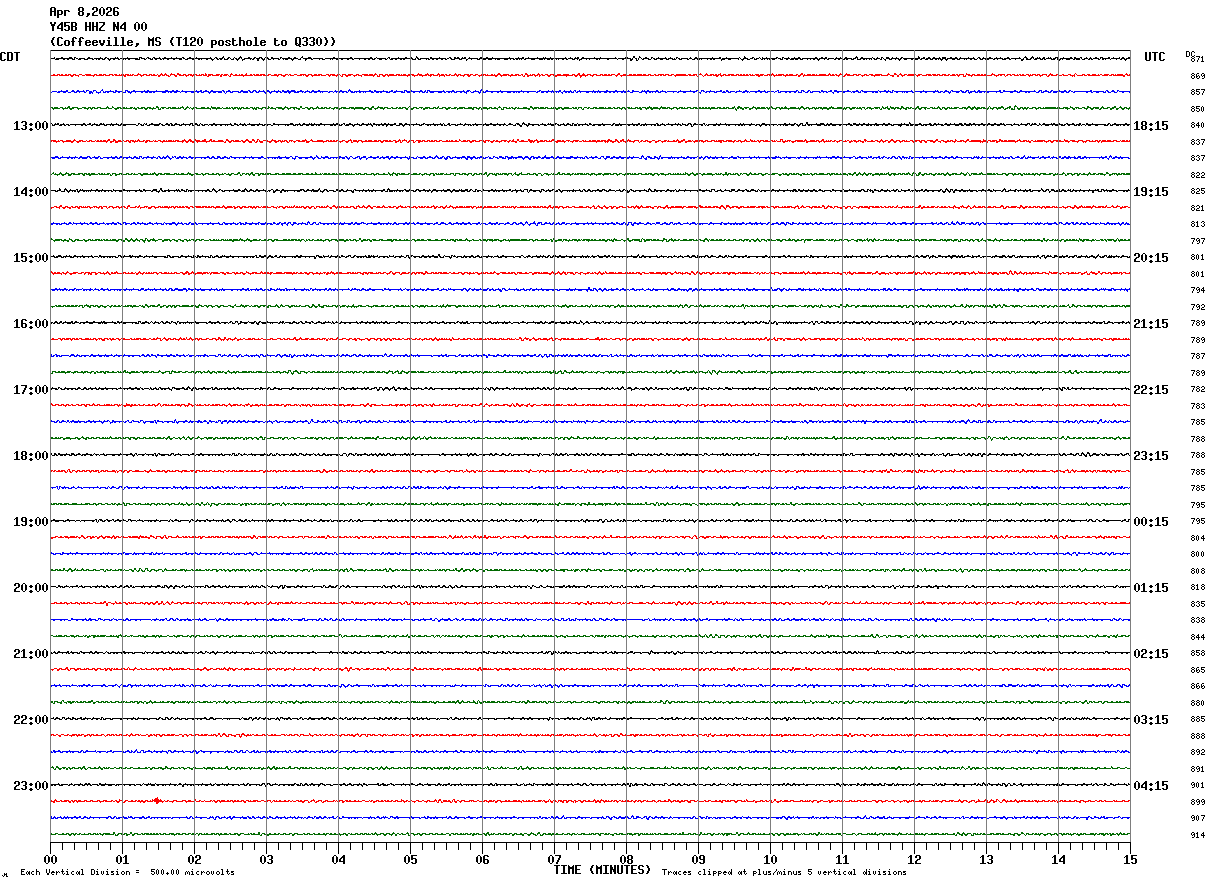Click the 18:15 UTC time label
1210x886 pixels.
1151,126
